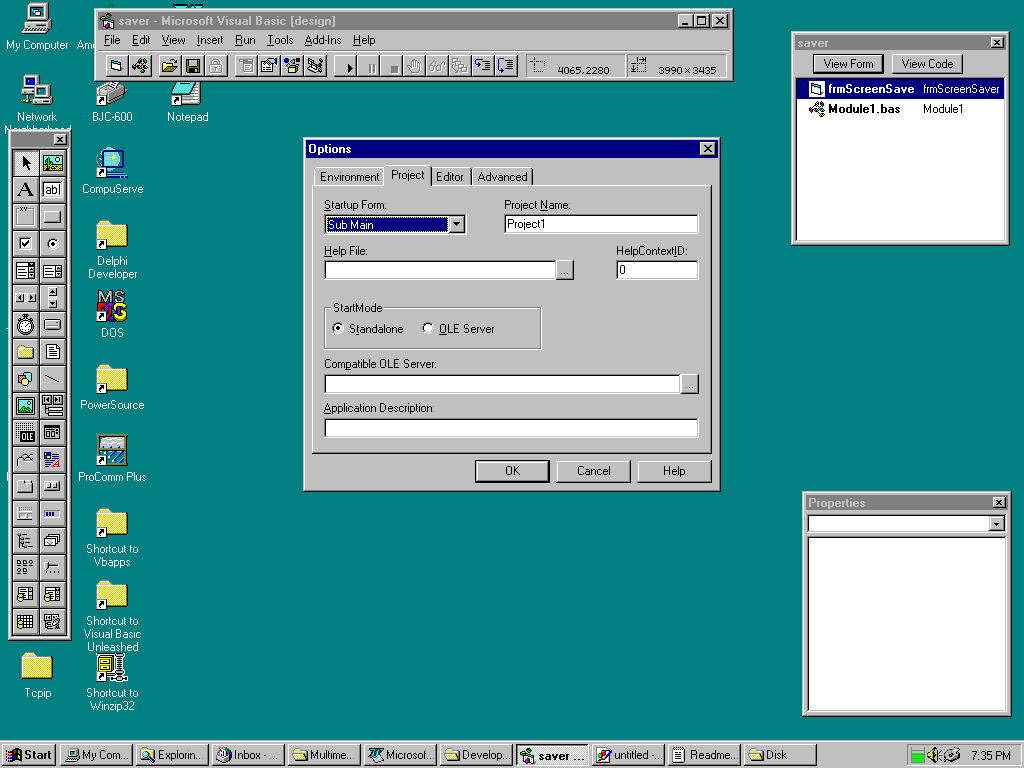Image resolution: width=1024 pixels, height=768 pixels.
Task: Select Module1.bas in the project window
Action: pos(863,109)
